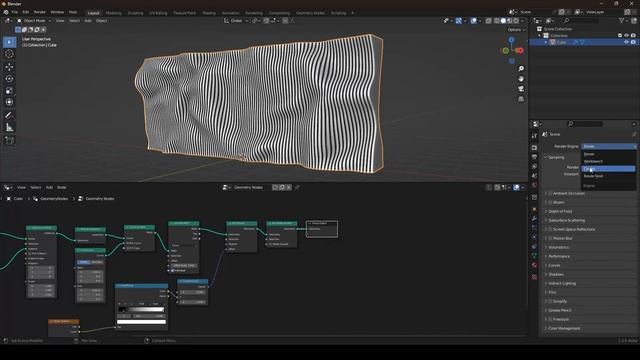Open the File menu
640x360 pixels.
(x=15, y=13)
